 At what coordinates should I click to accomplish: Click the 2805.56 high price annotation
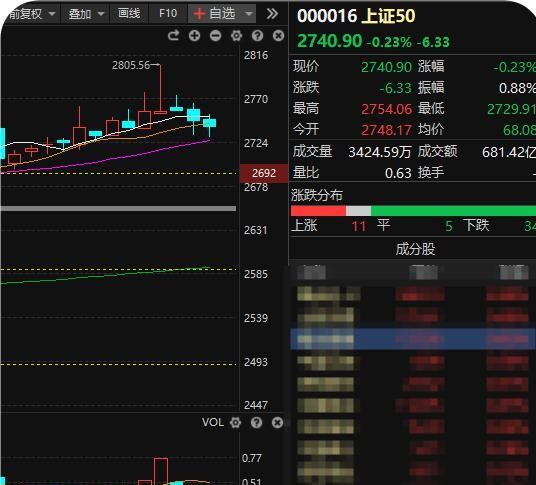click(131, 65)
